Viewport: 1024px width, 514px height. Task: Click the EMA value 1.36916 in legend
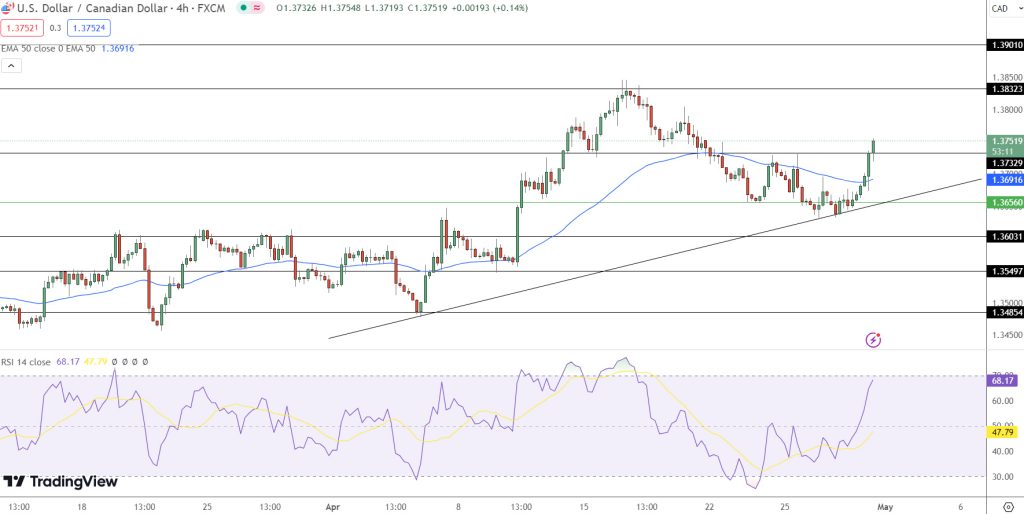[118, 48]
